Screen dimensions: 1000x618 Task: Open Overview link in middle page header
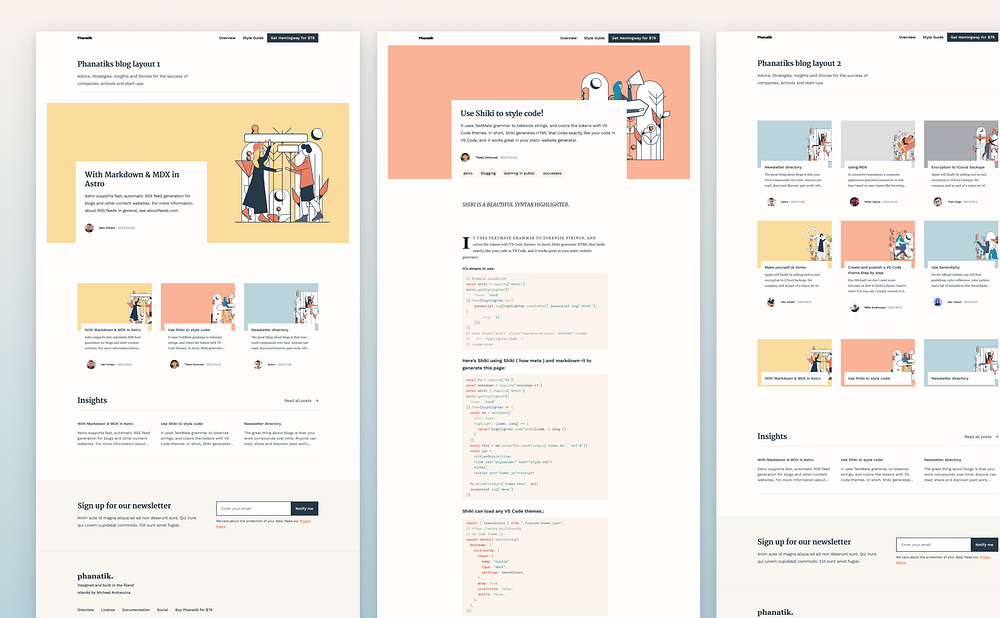[568, 38]
